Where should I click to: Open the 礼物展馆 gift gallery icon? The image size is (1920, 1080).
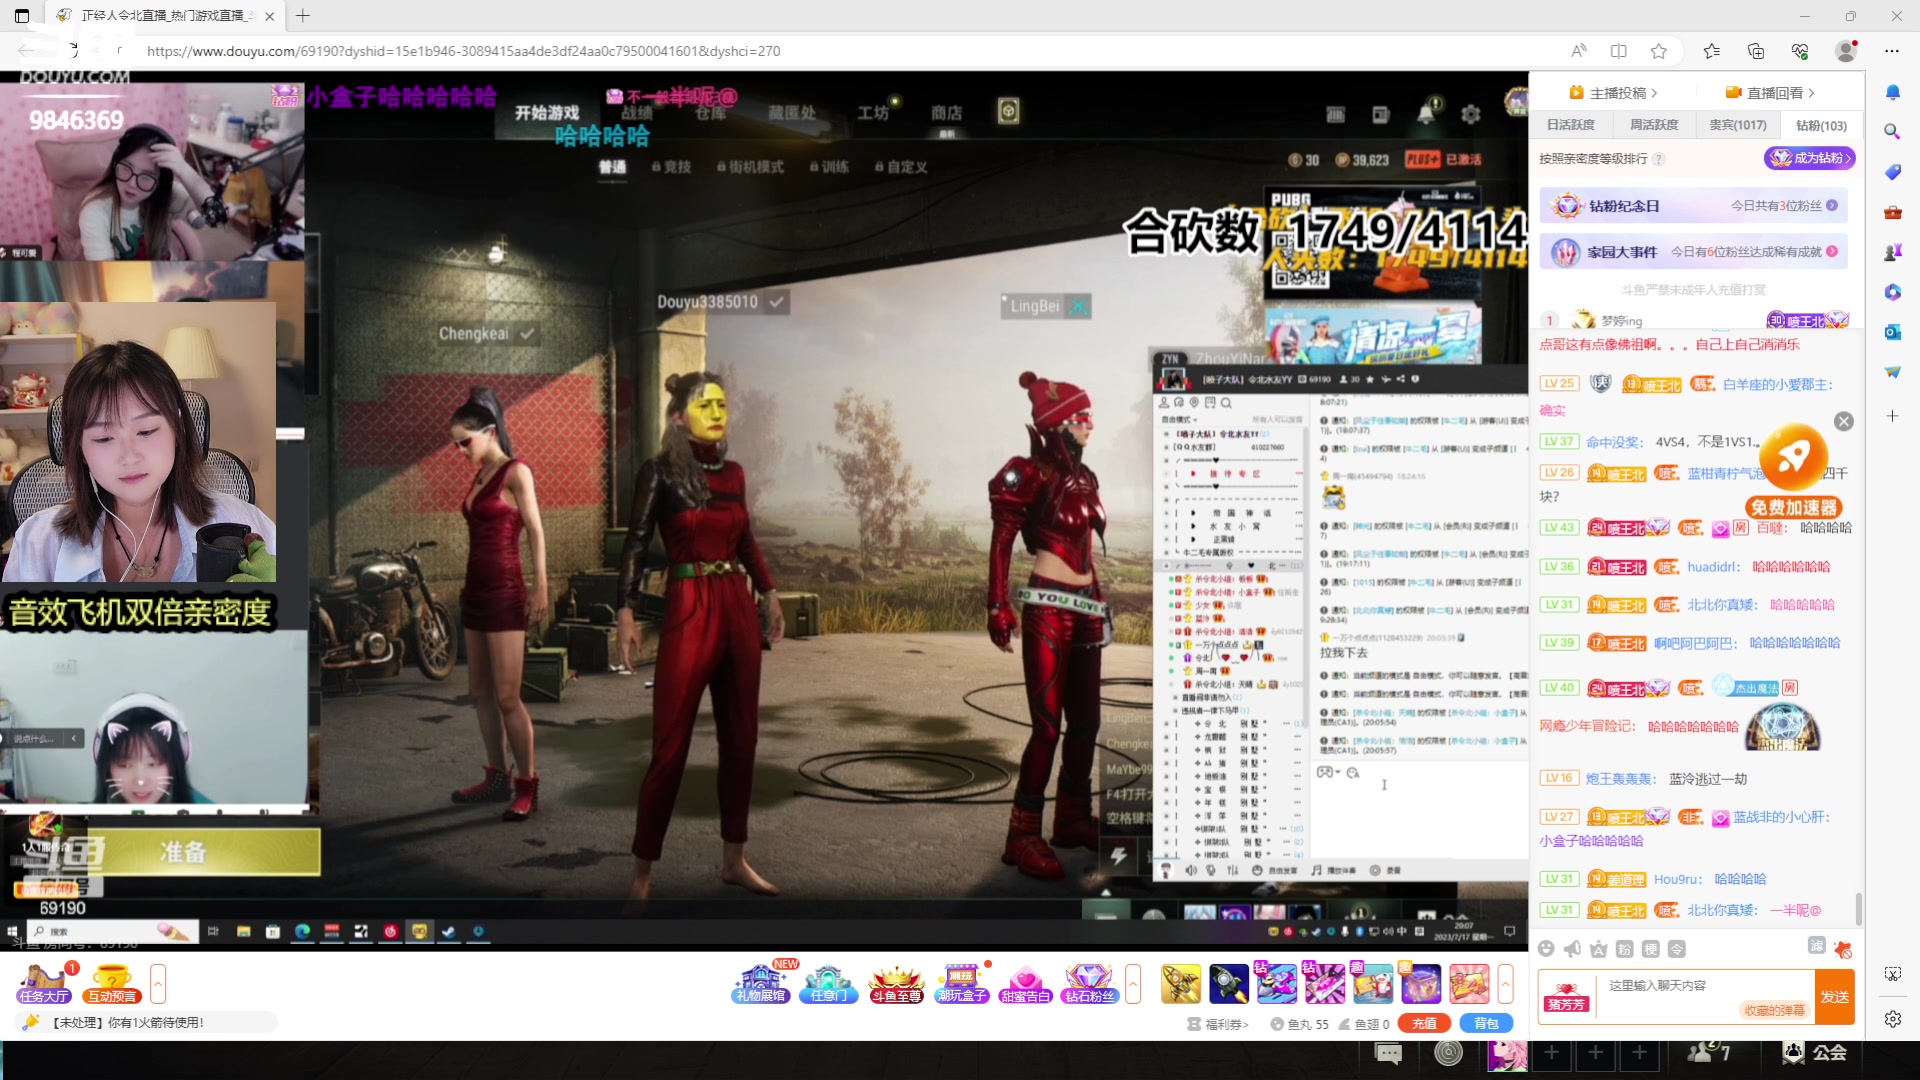[x=761, y=984]
